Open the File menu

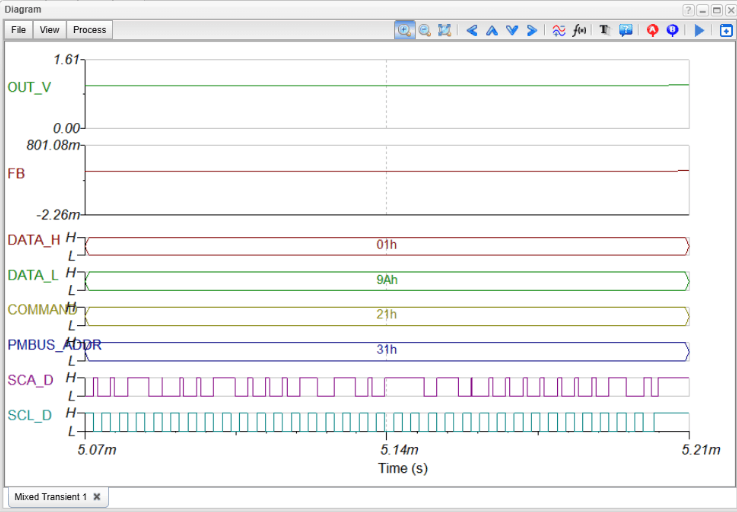pyautogui.click(x=18, y=30)
